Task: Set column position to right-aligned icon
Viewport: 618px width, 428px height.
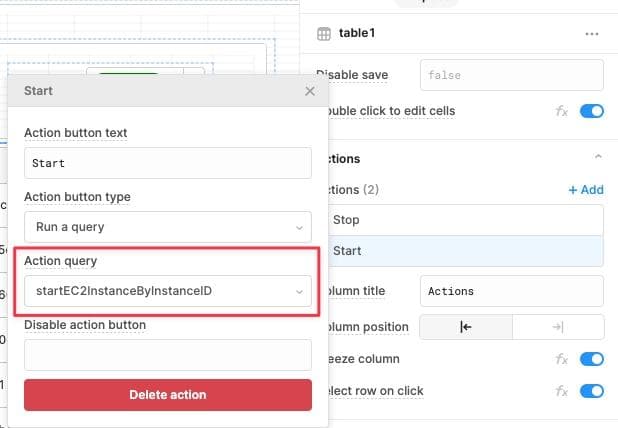Action: coord(558,327)
